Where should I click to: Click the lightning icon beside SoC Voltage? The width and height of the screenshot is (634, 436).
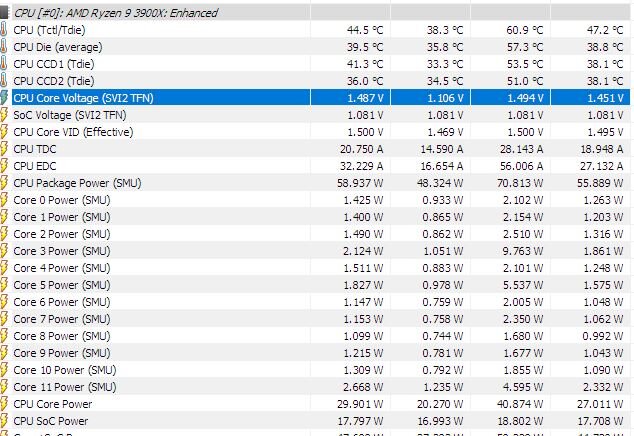point(4,115)
